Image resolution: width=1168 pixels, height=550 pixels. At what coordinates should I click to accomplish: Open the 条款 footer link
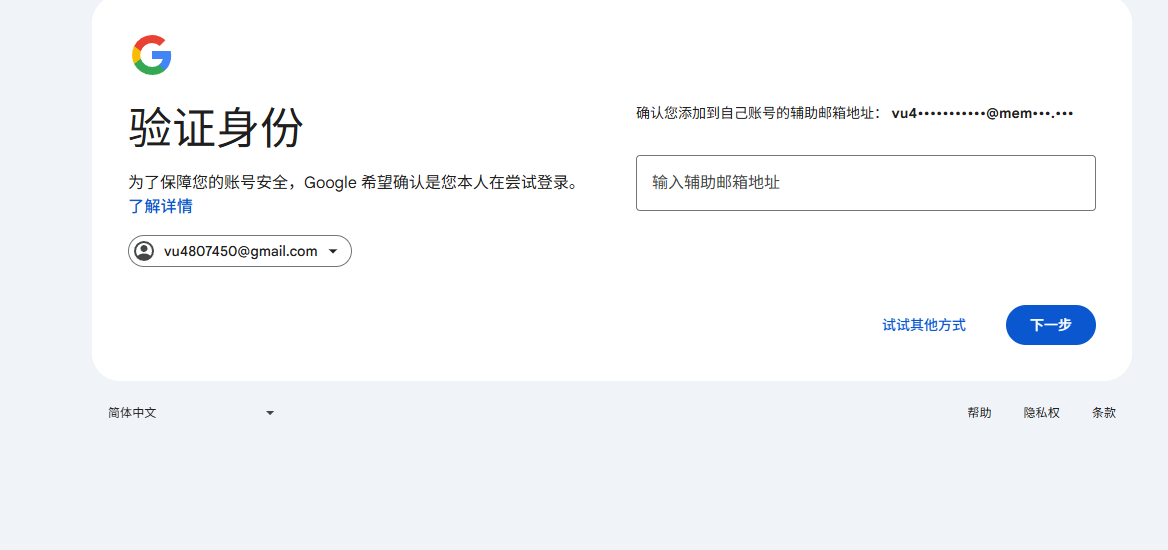click(1104, 413)
